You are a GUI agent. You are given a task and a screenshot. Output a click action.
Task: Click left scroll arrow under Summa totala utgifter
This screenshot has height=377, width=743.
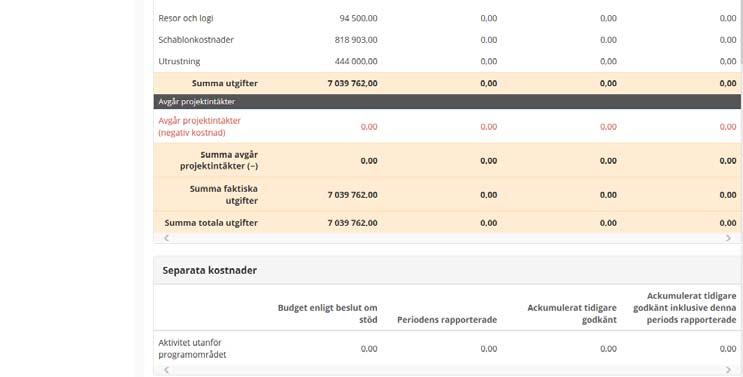tap(166, 238)
